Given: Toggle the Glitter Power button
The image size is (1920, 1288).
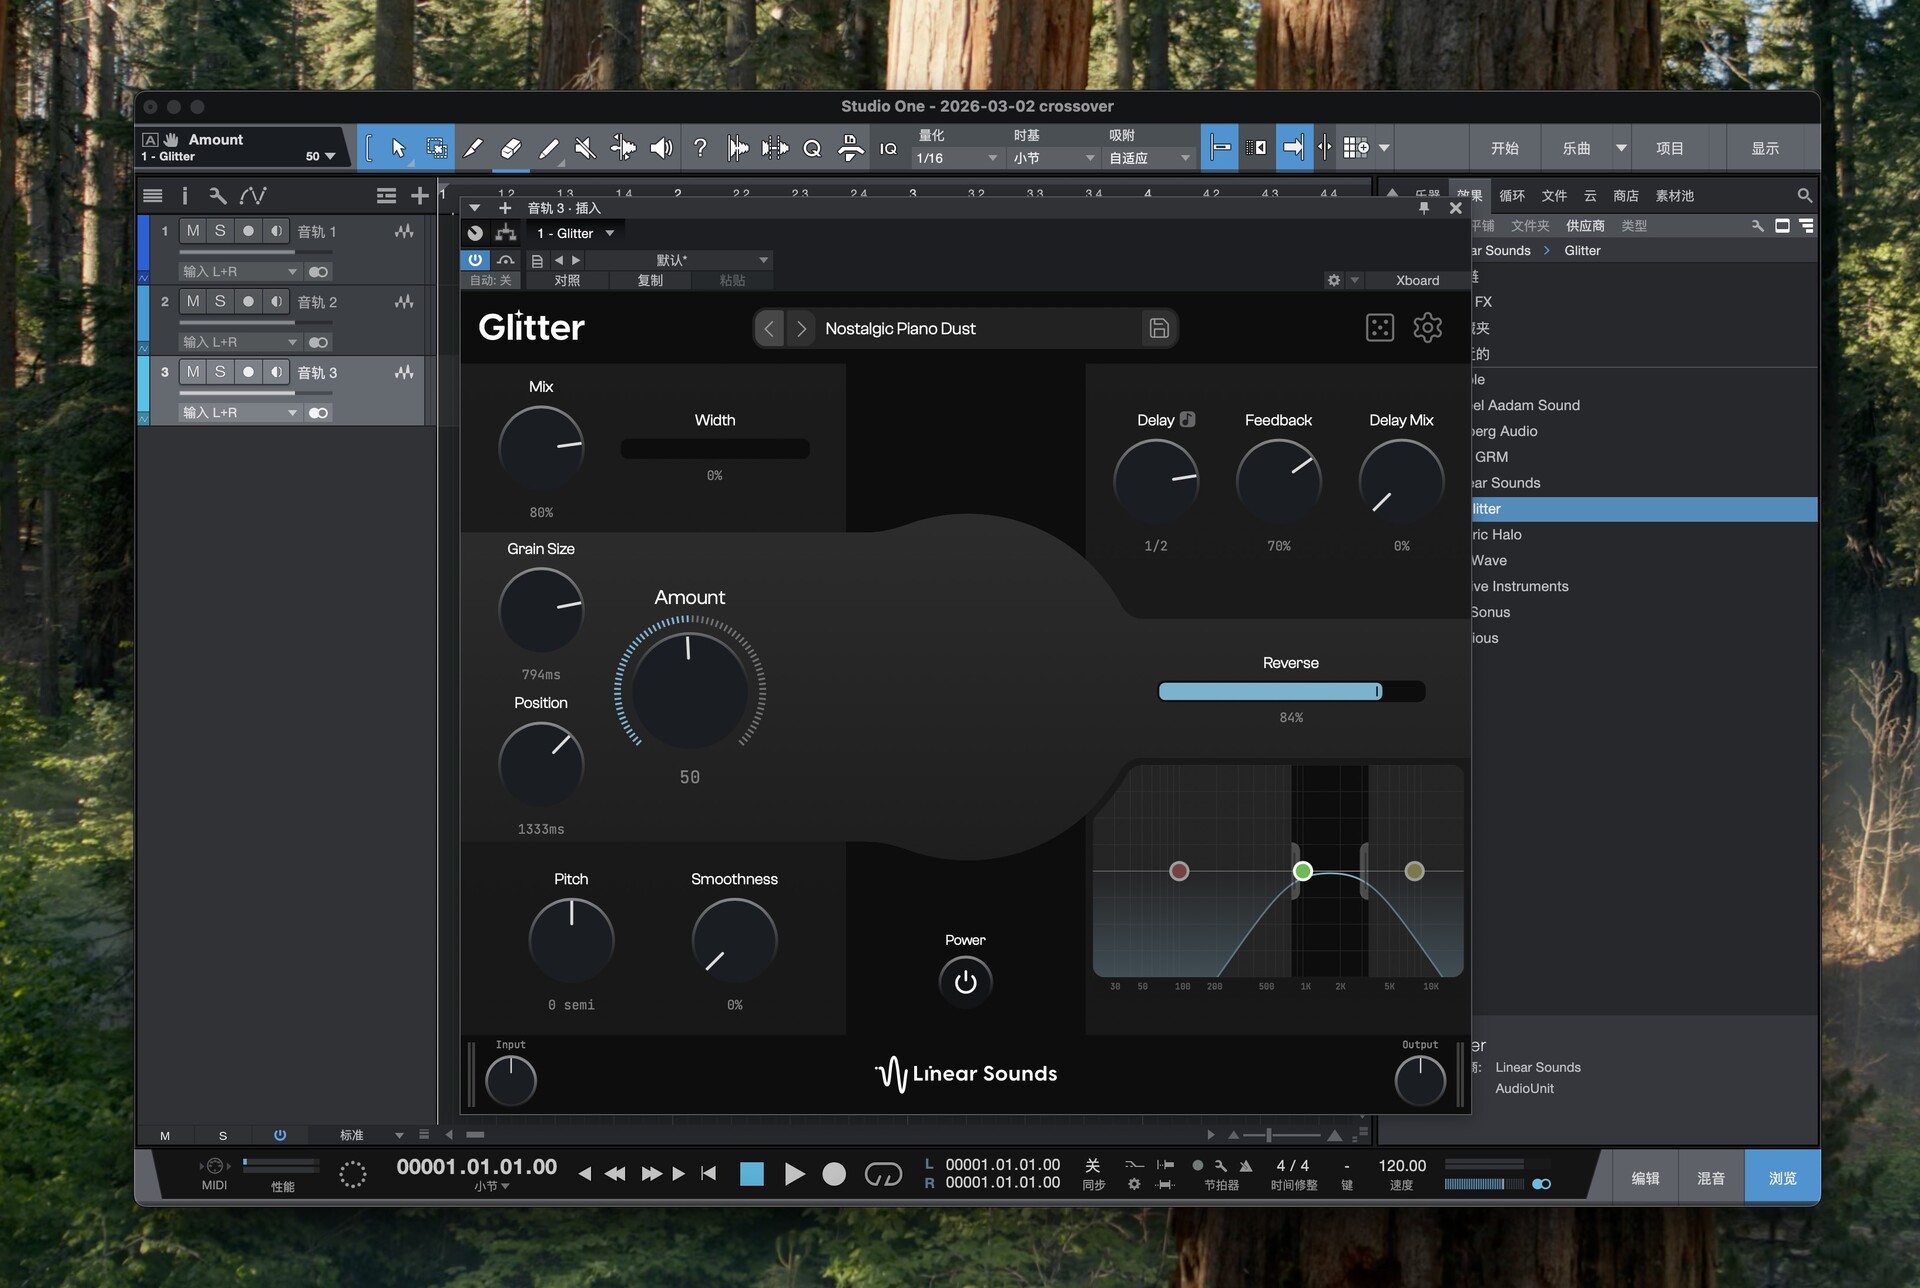Looking at the screenshot, I should [x=965, y=982].
